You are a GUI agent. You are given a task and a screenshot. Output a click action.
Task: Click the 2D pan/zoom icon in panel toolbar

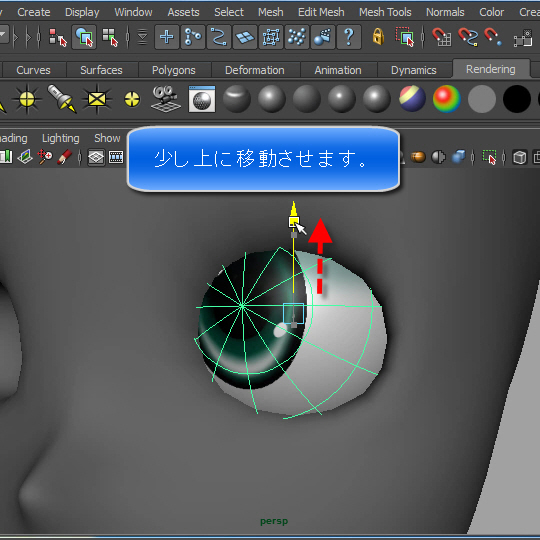45,157
